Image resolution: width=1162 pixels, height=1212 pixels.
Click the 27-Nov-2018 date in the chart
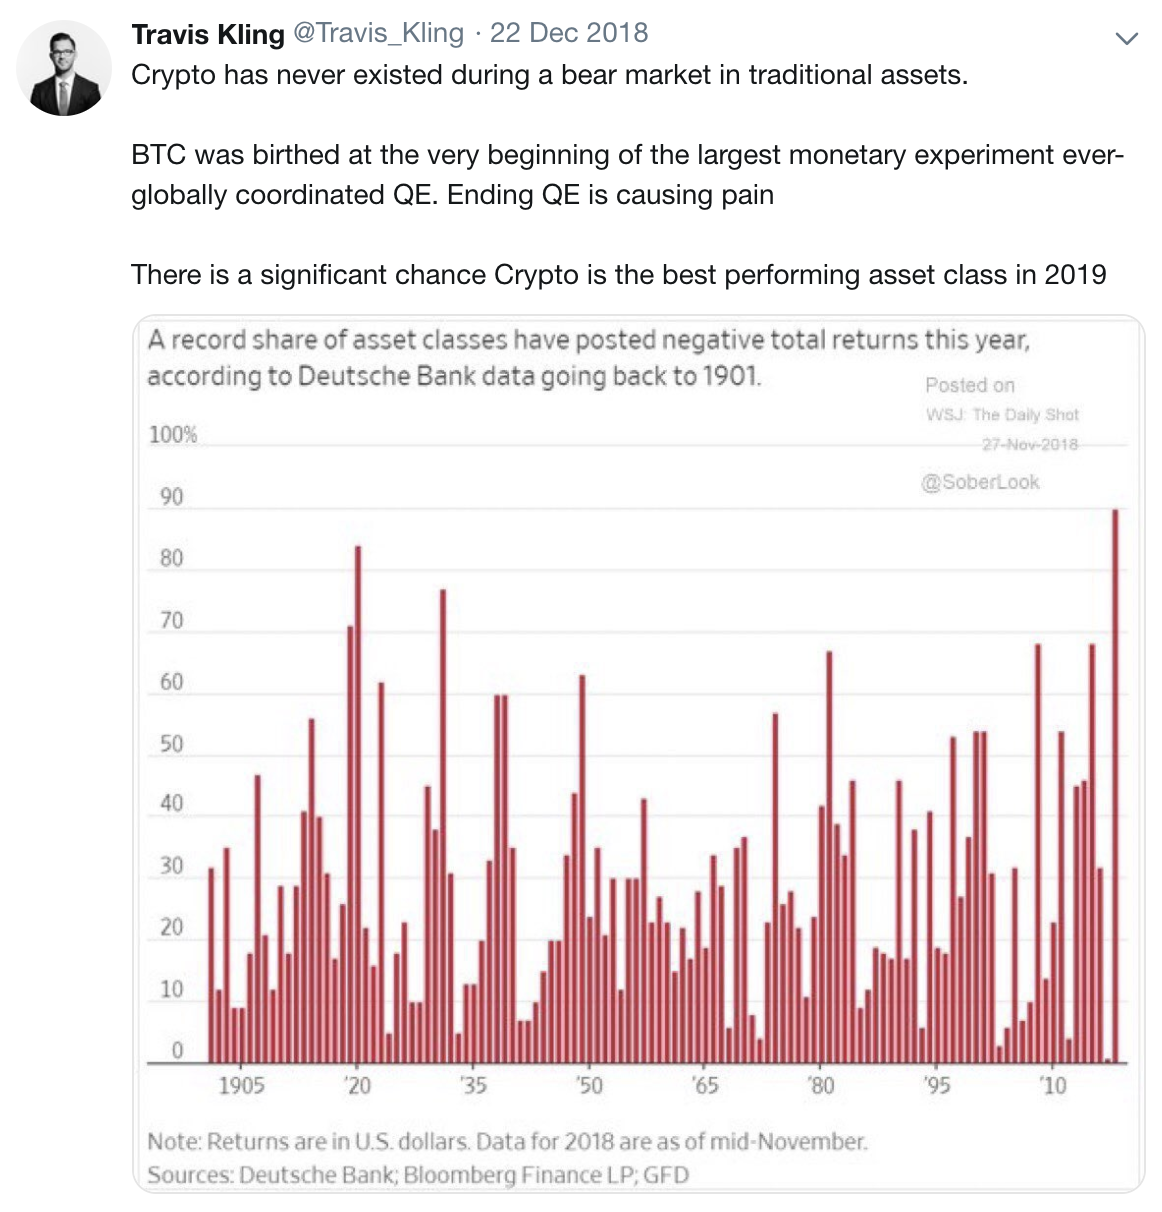point(1029,444)
